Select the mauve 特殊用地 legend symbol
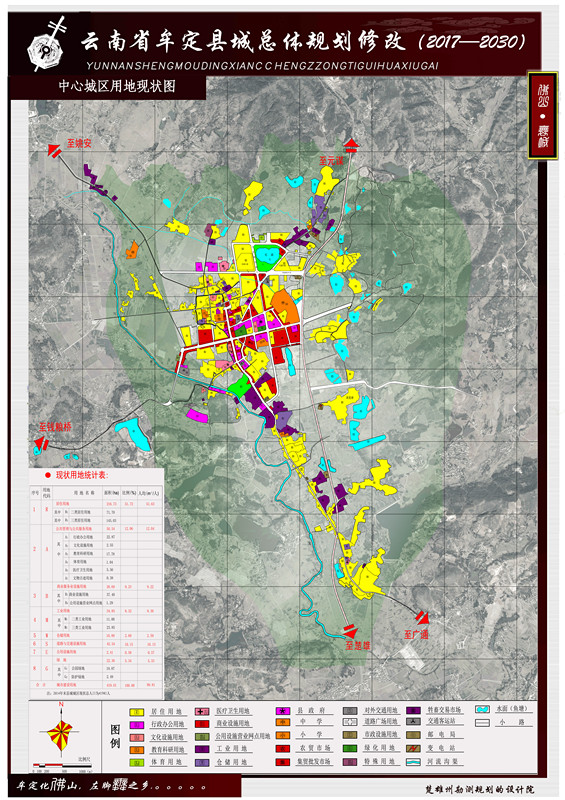The height and width of the screenshot is (800, 565). [350, 762]
